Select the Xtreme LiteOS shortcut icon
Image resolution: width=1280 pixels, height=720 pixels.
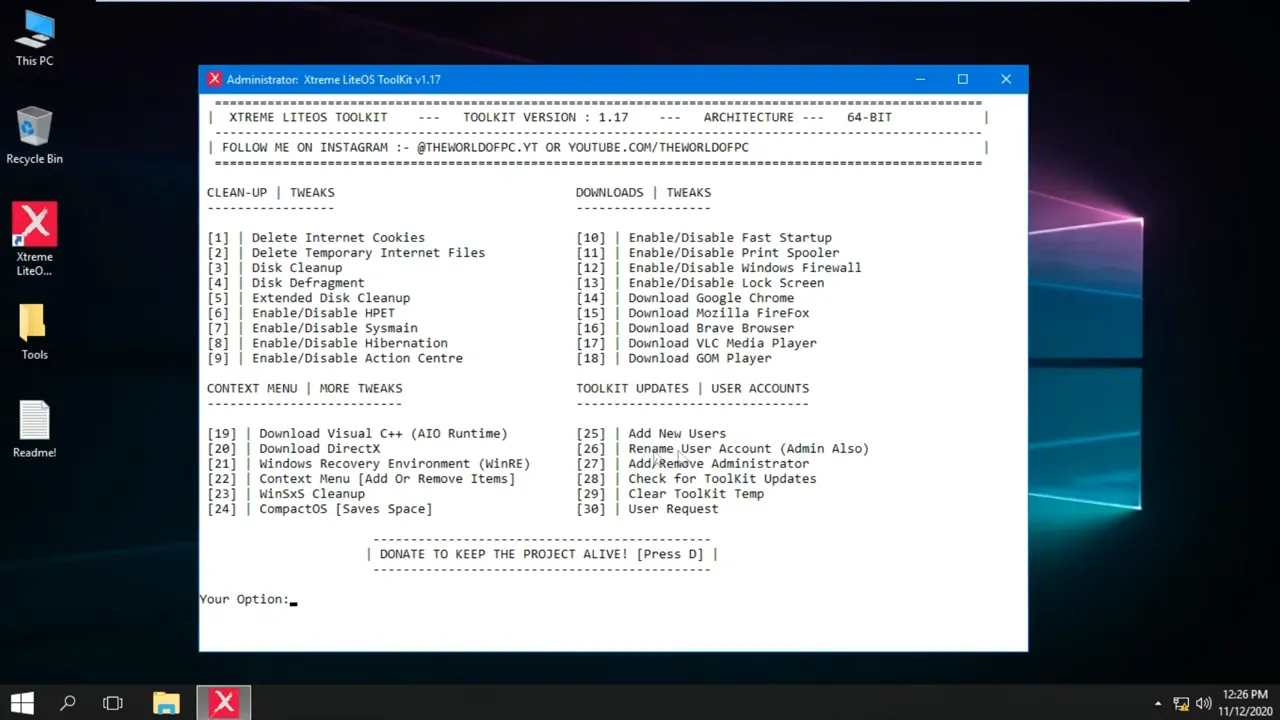34,240
